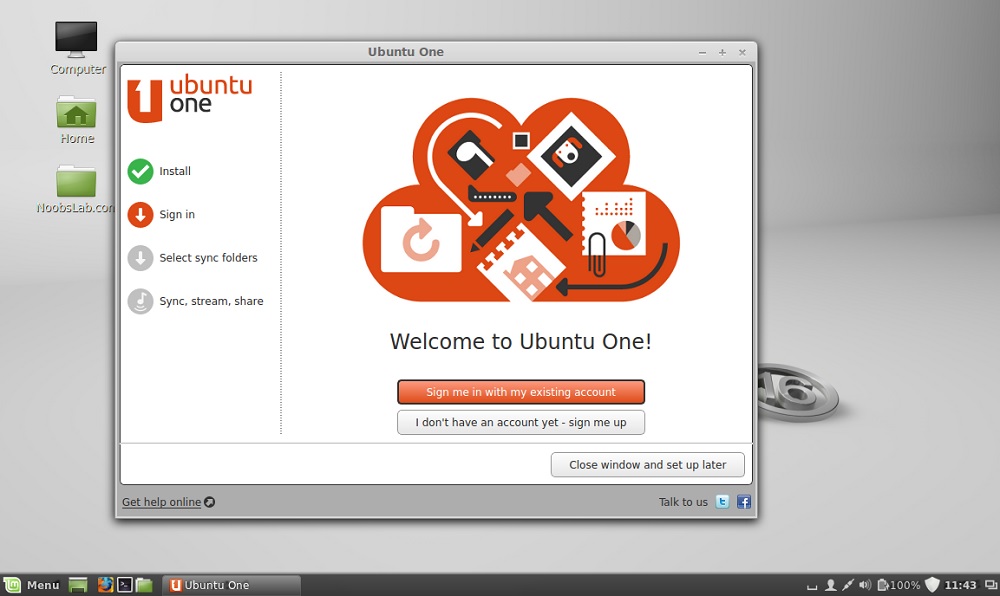The image size is (1000, 596).
Task: Launch Firefox from the panel
Action: point(105,585)
